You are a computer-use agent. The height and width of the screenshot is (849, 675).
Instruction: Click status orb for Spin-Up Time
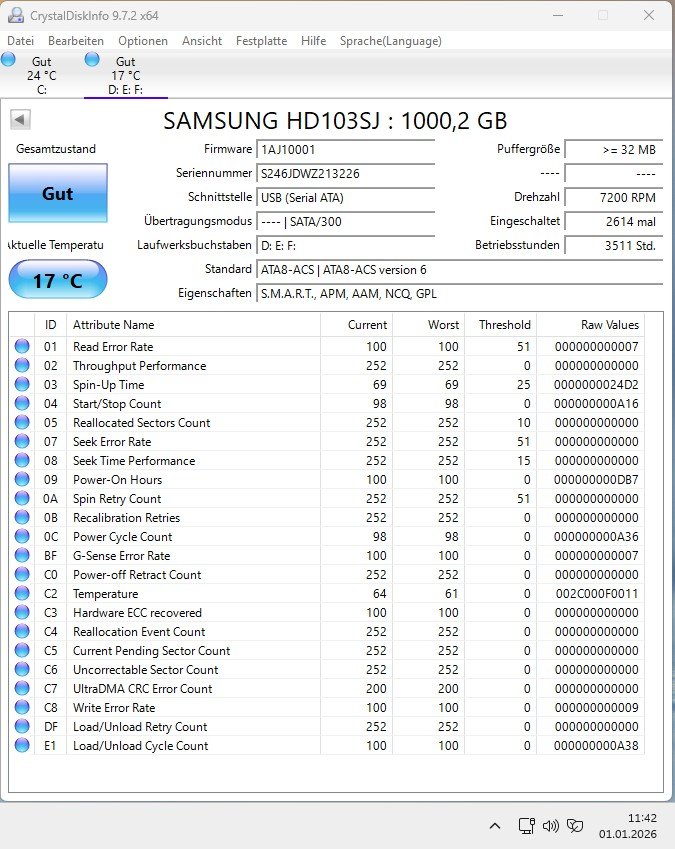pyautogui.click(x=22, y=384)
